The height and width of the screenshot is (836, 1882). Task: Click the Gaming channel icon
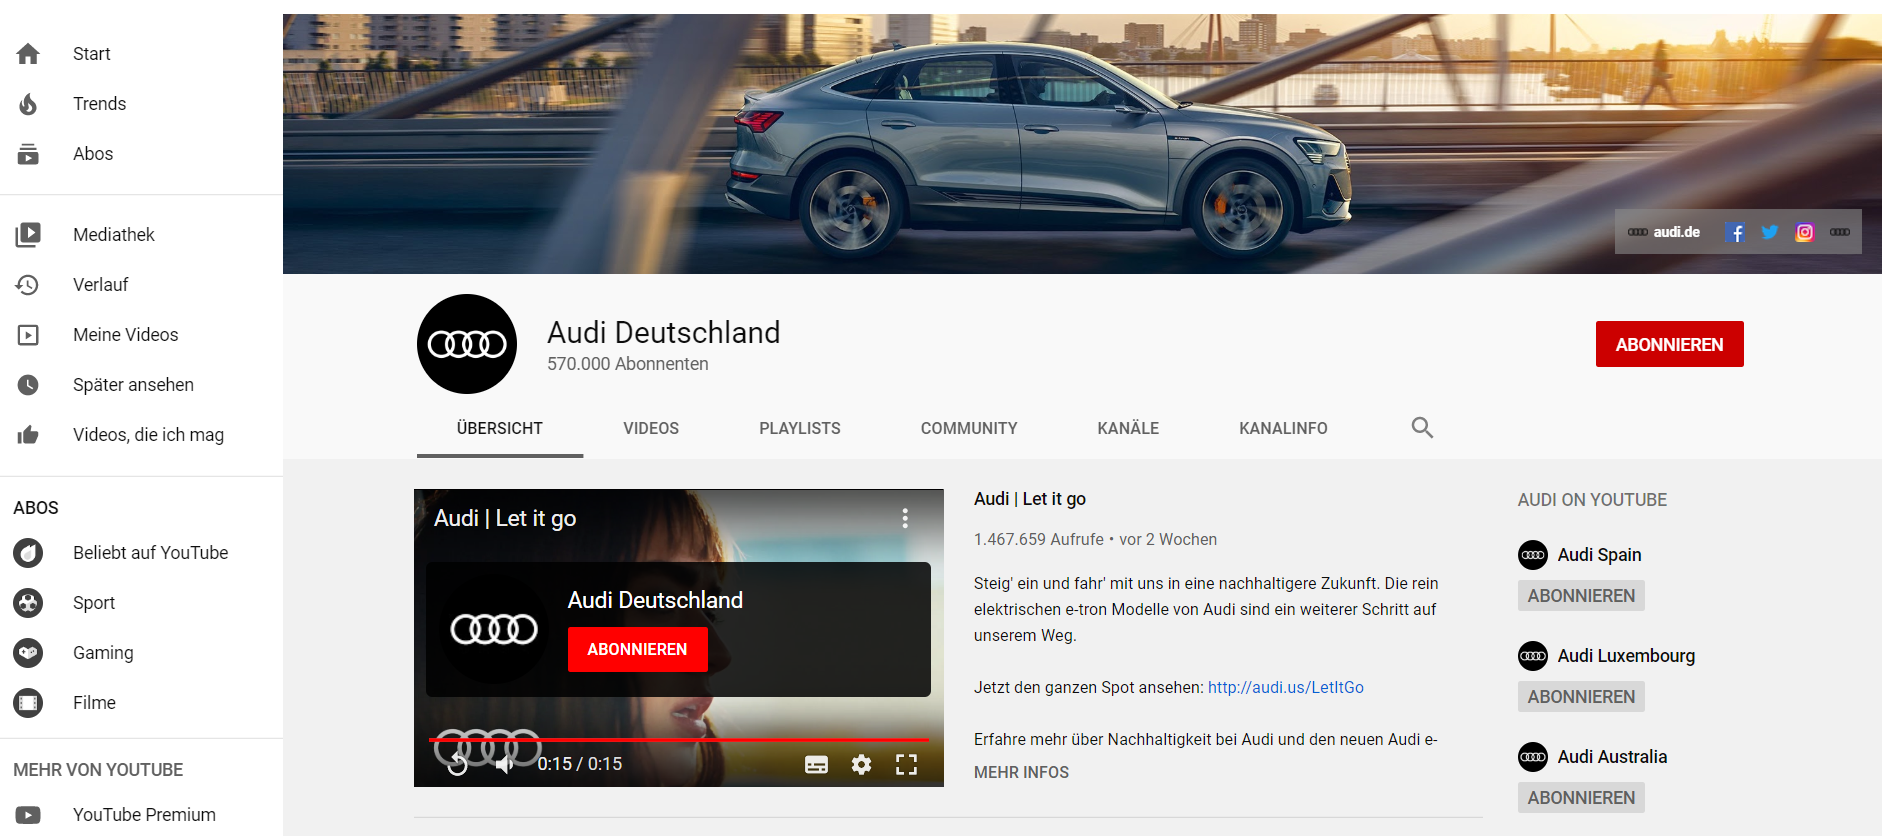28,653
